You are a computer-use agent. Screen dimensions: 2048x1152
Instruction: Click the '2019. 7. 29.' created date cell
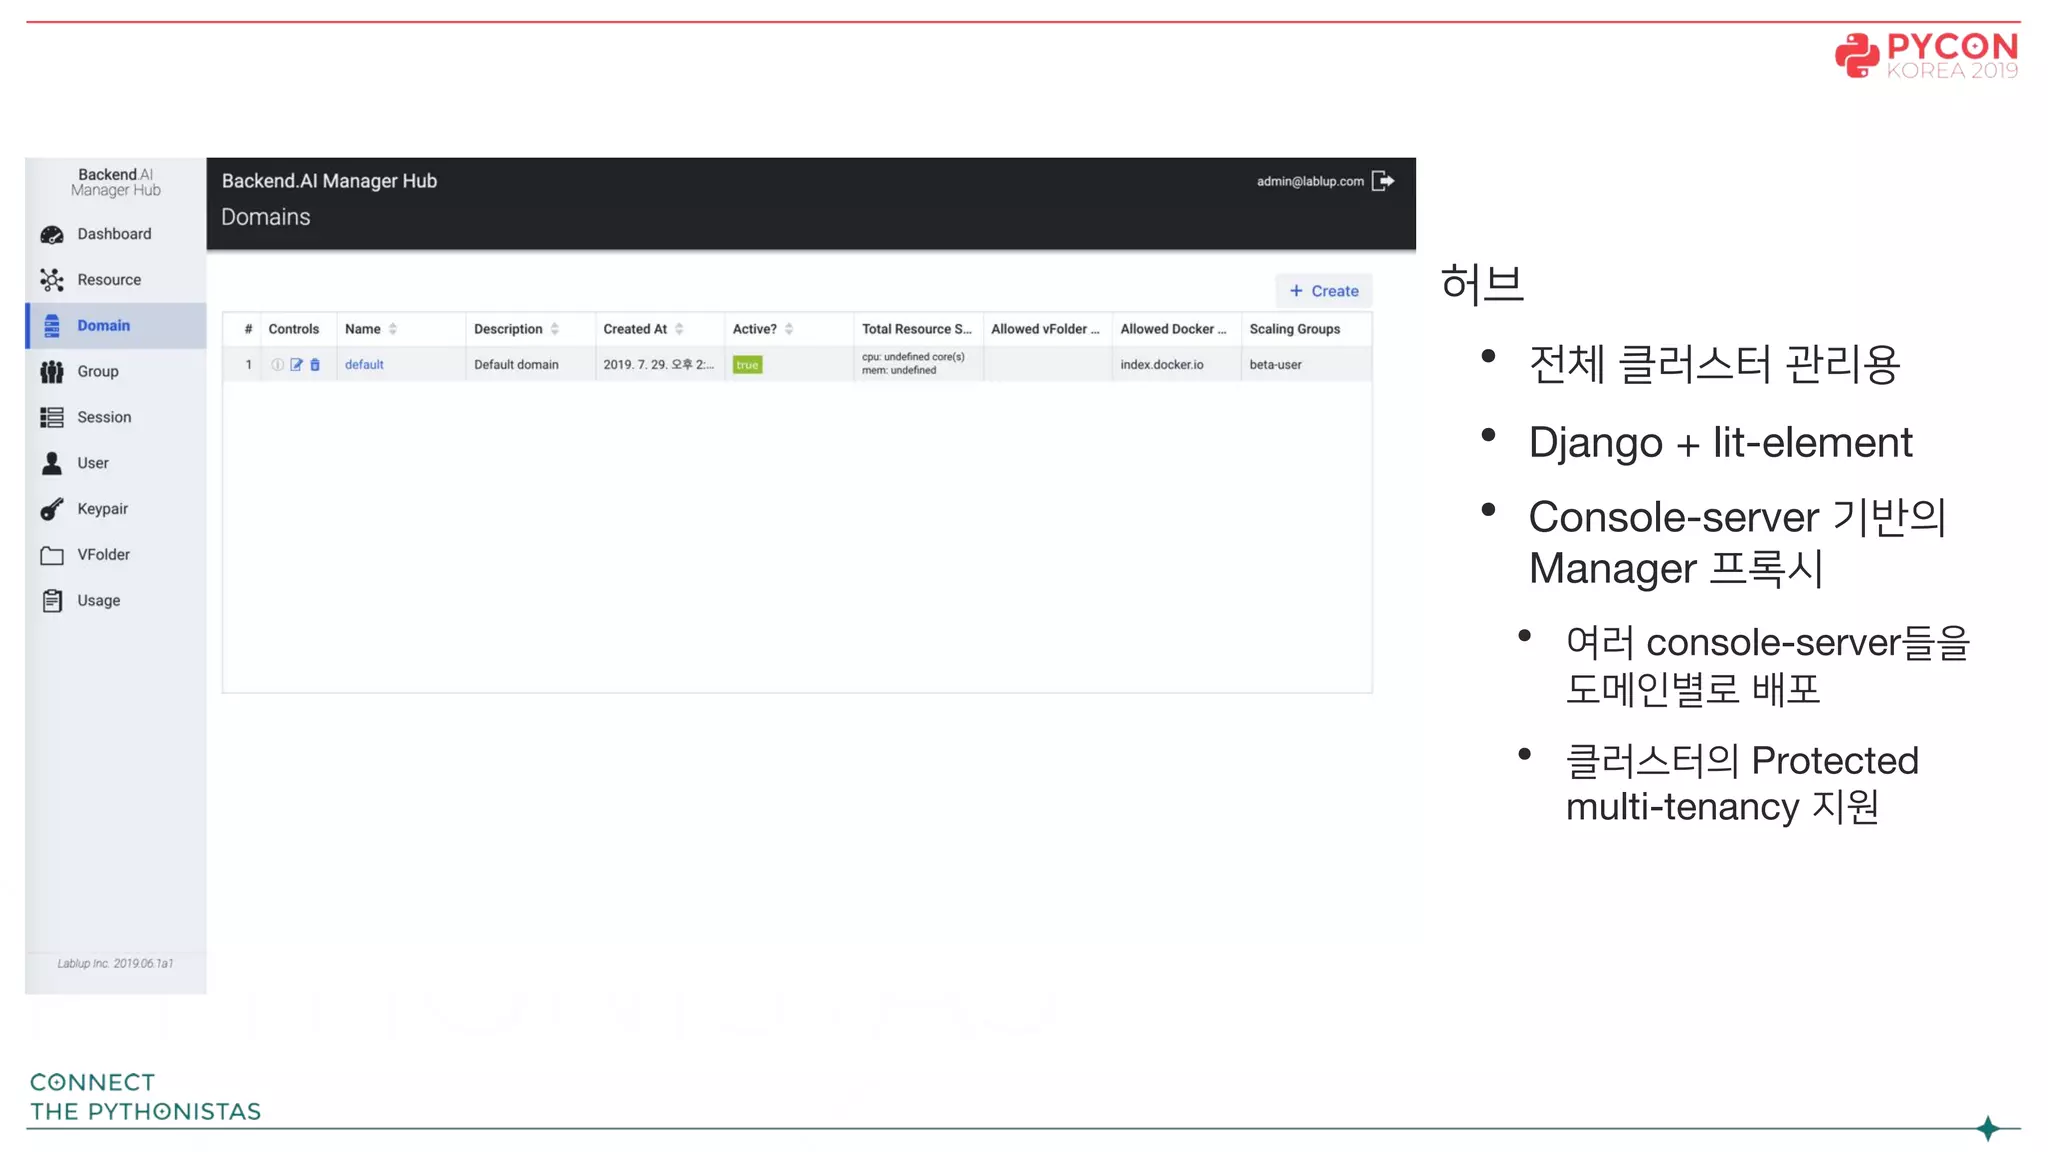tap(658, 365)
